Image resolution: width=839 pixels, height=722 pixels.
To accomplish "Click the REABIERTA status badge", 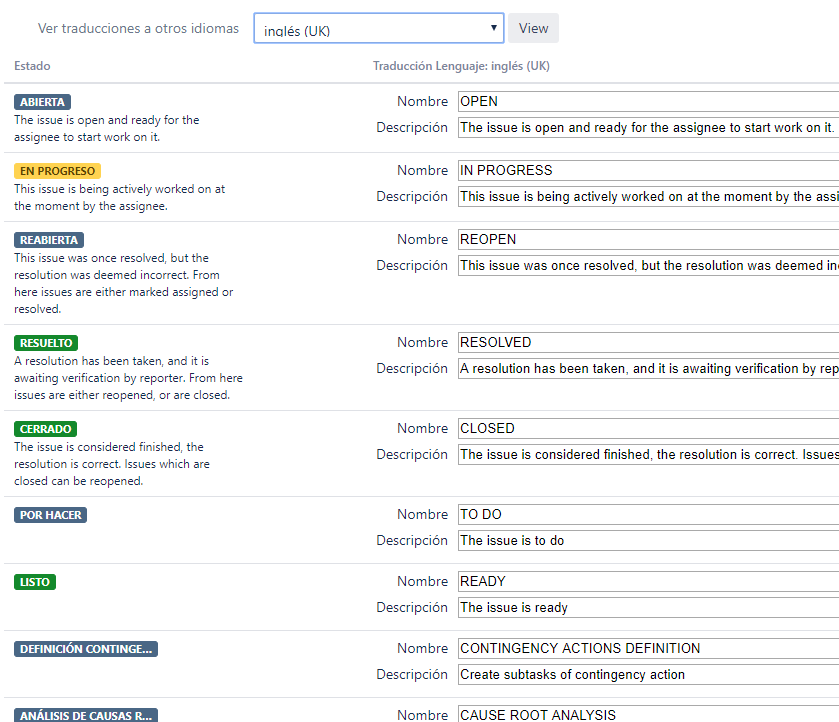I will (x=49, y=240).
